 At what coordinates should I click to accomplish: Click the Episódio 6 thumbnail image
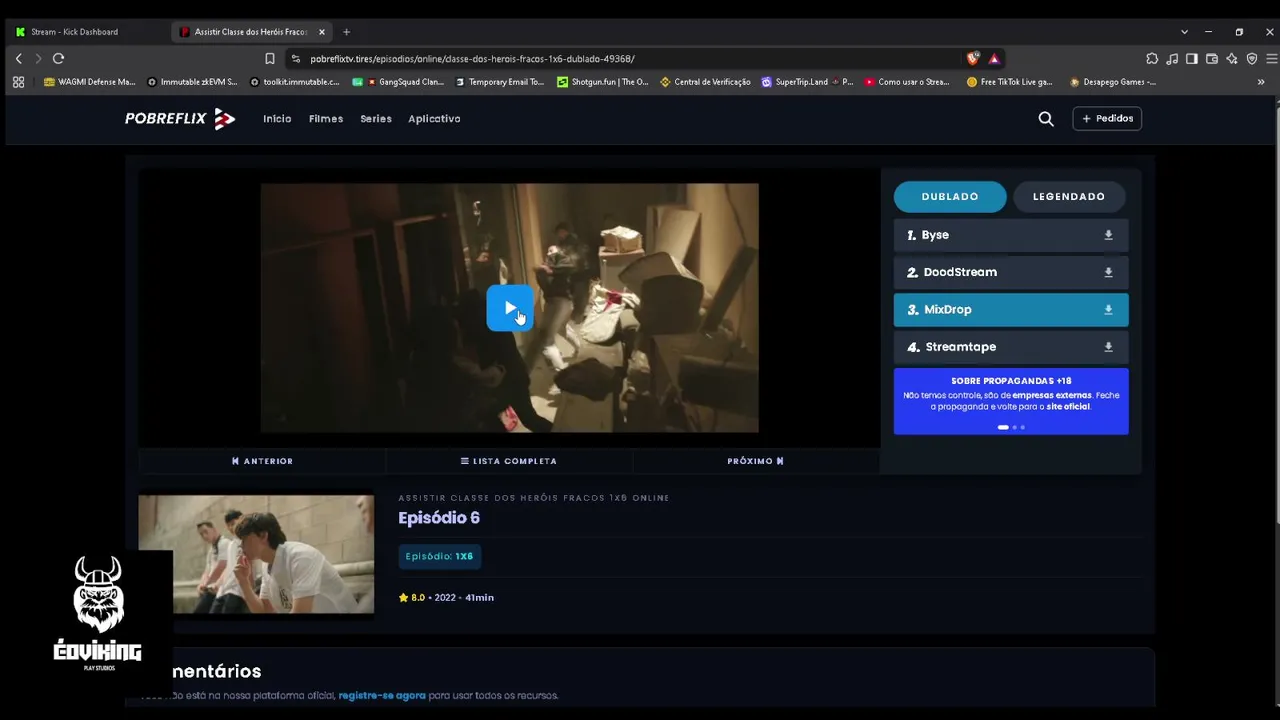click(x=256, y=554)
